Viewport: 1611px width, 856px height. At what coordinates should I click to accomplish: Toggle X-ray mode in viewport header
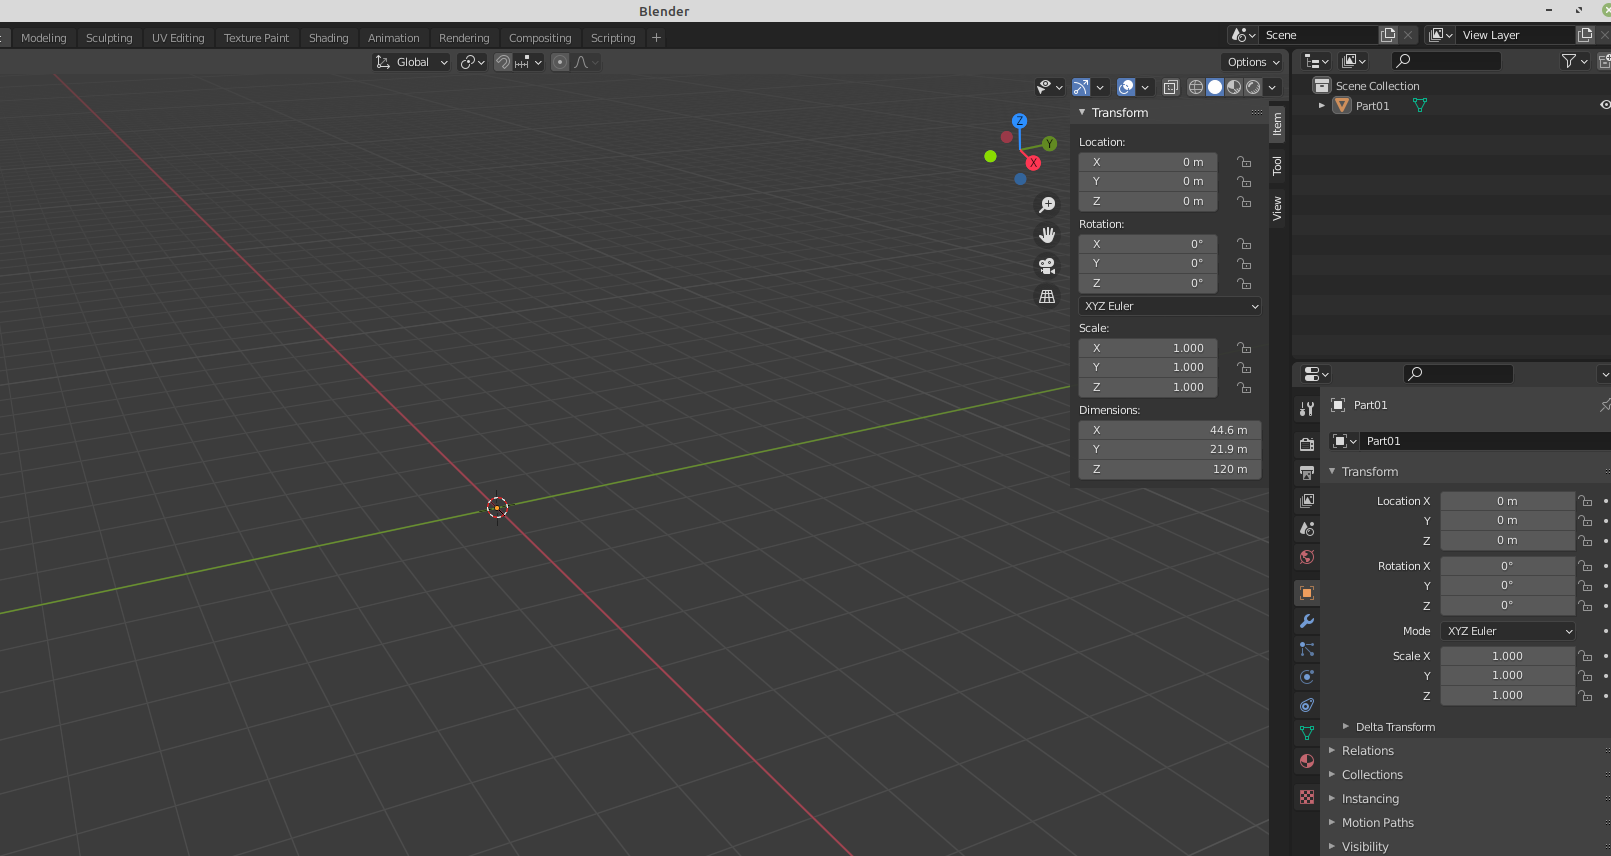click(1171, 87)
